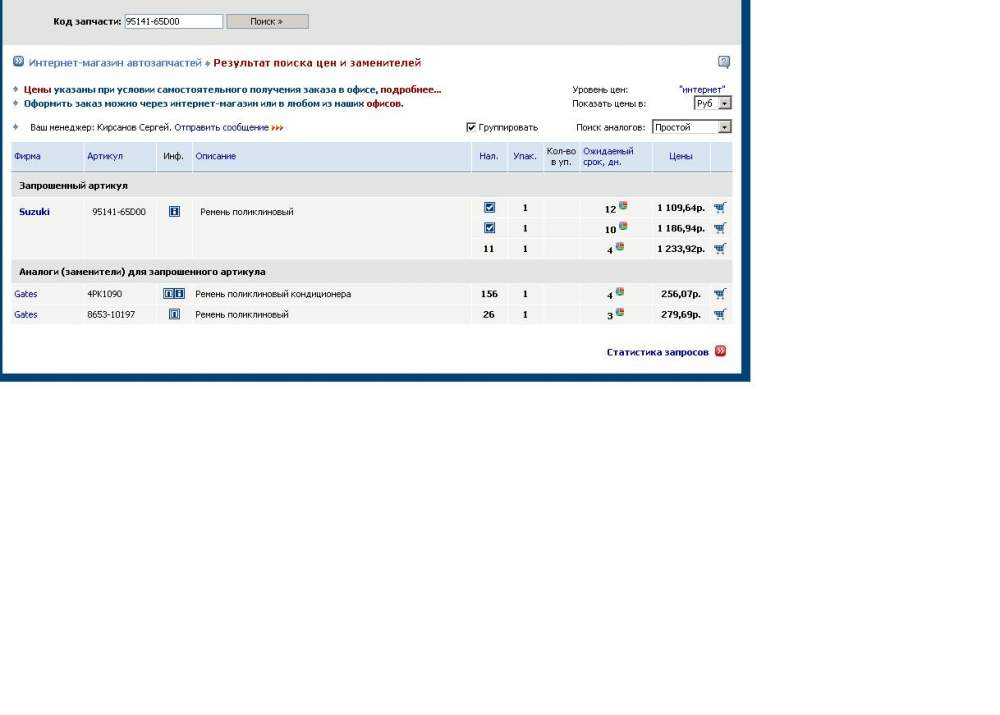Add the 1 109,64р. Suzuki belt to cart

point(720,208)
